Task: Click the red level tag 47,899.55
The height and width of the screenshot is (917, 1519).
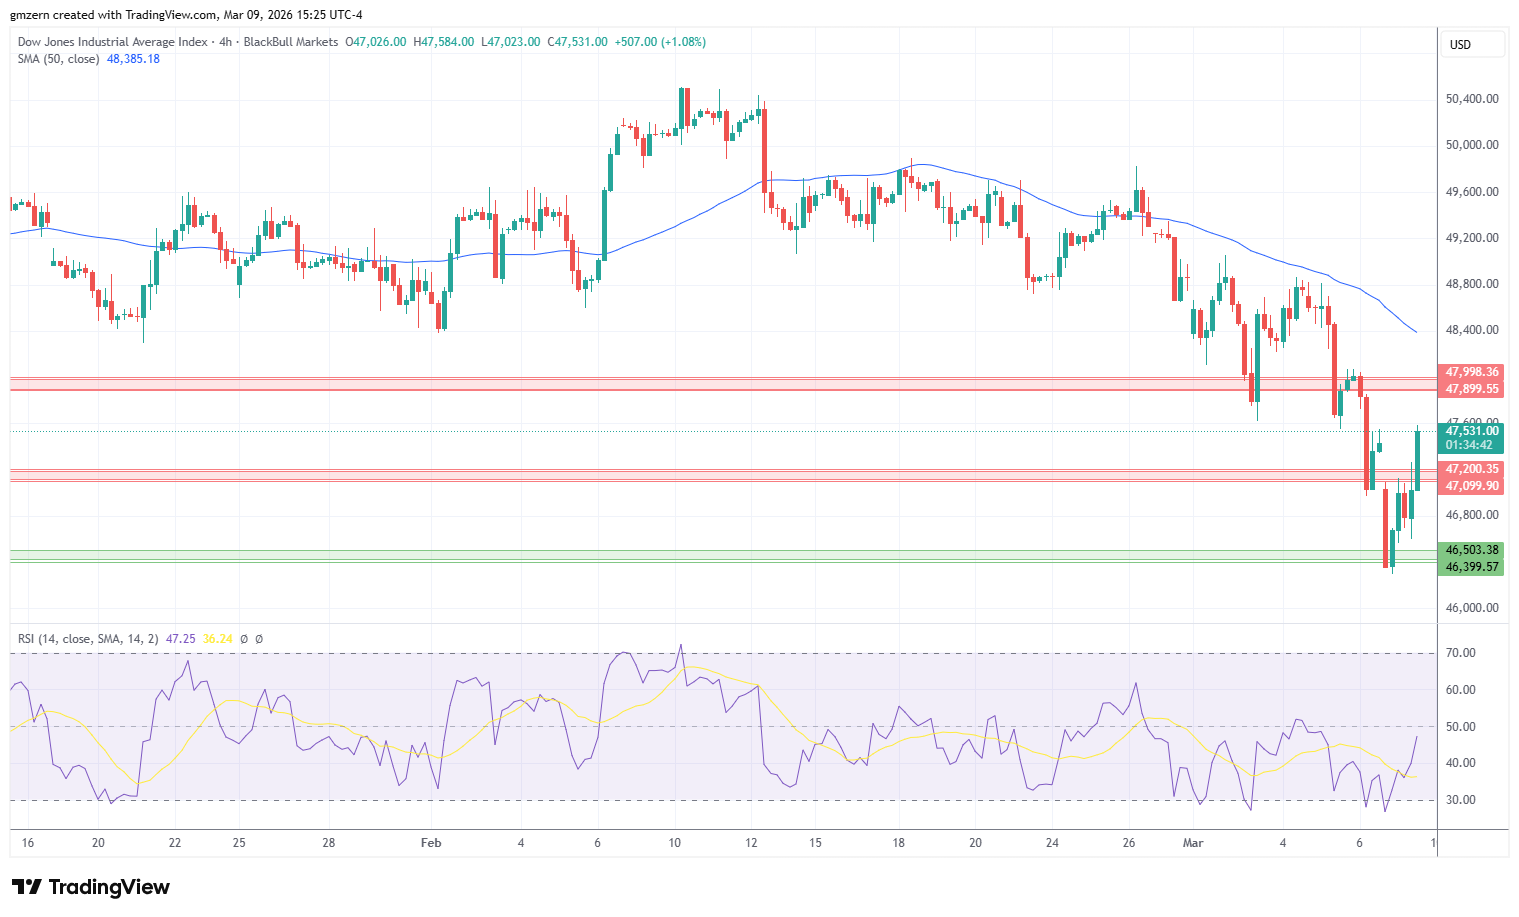Action: 1471,389
